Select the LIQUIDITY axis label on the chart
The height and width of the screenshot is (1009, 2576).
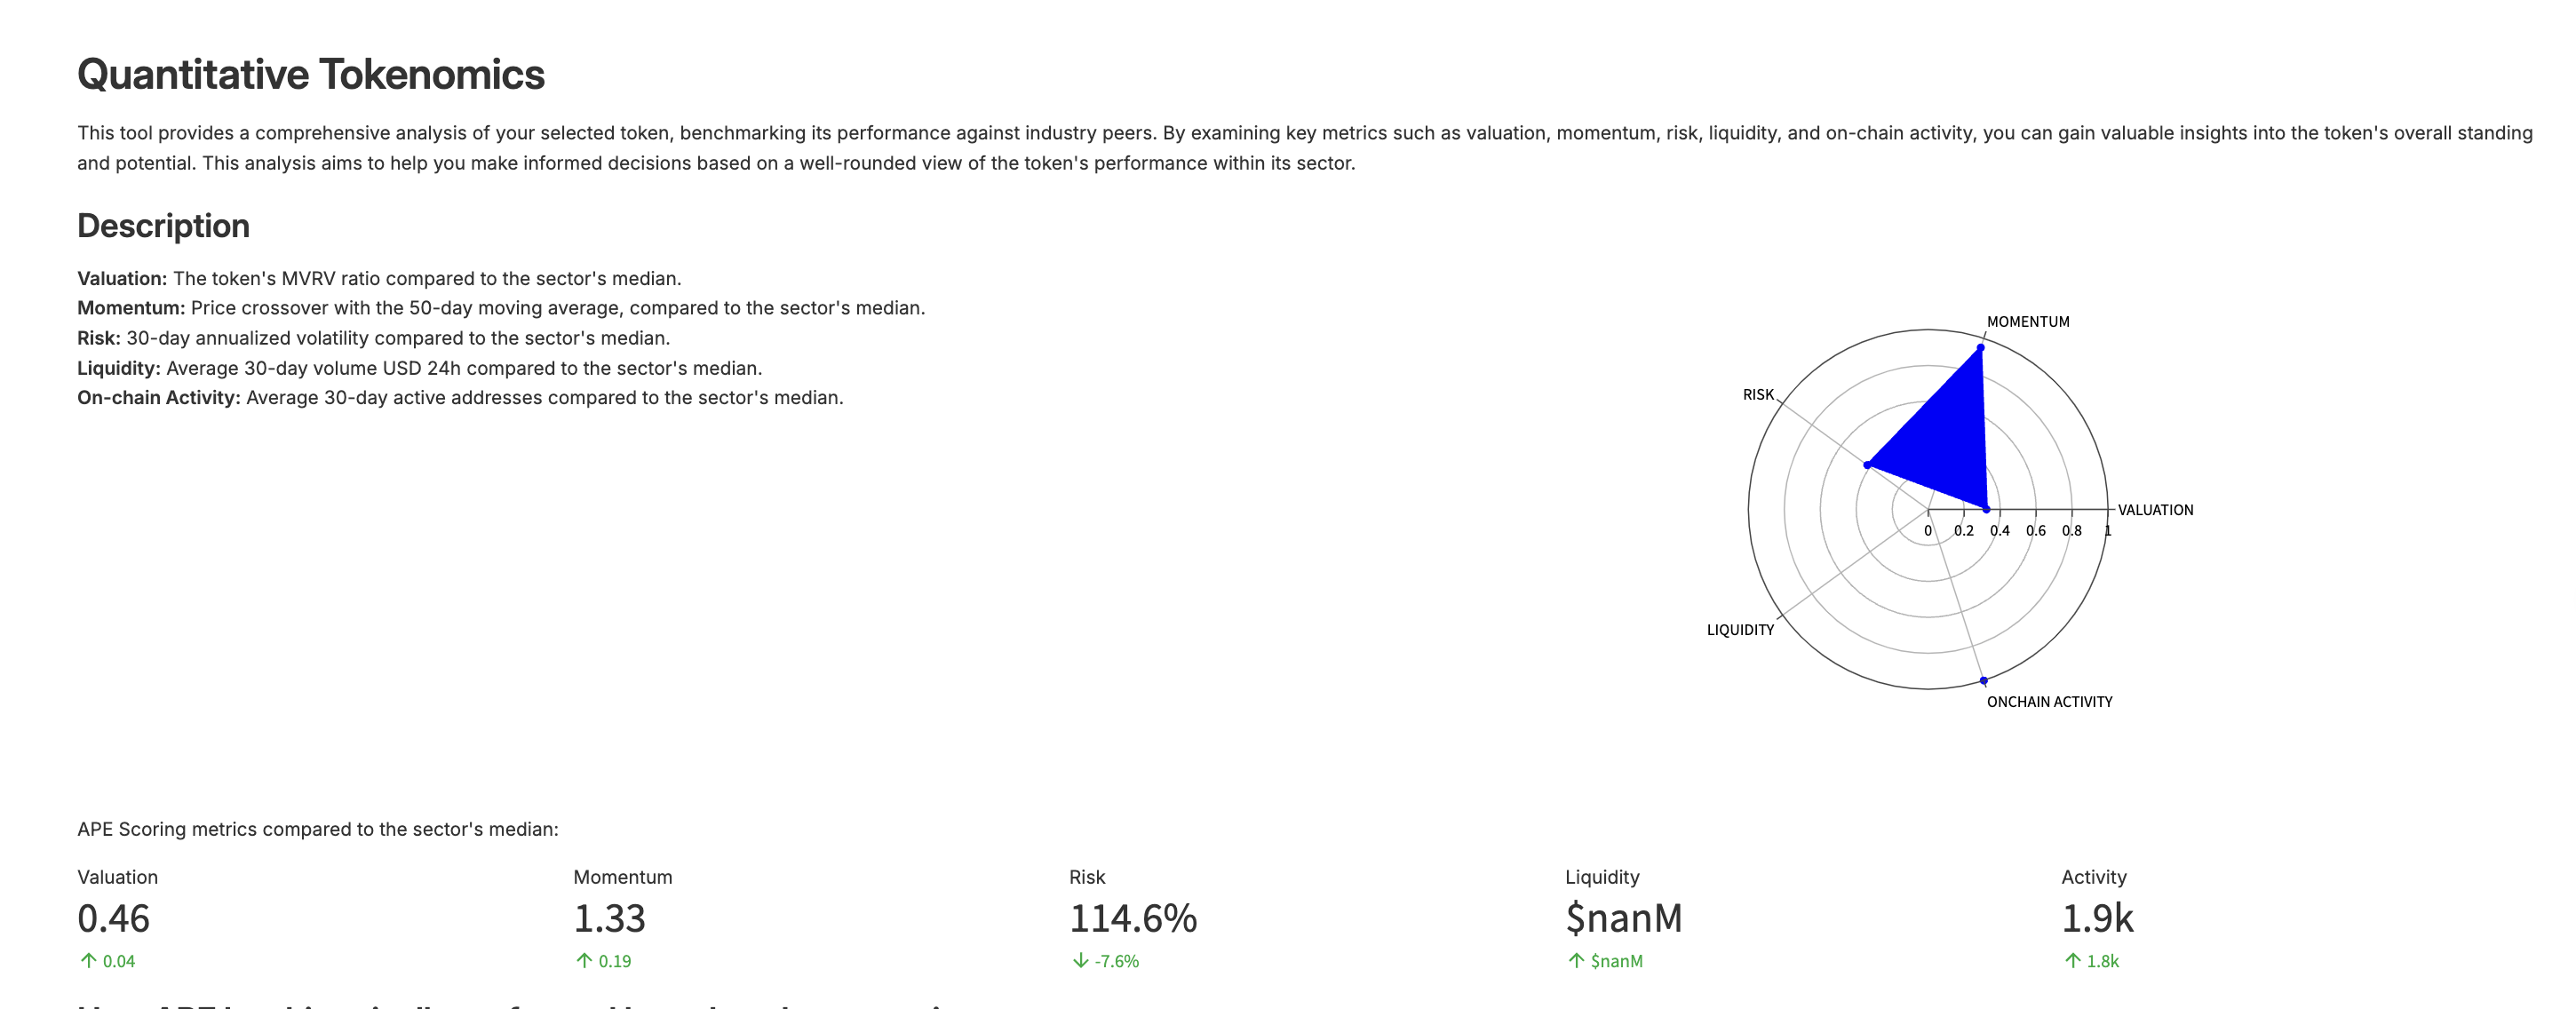[x=1740, y=630]
